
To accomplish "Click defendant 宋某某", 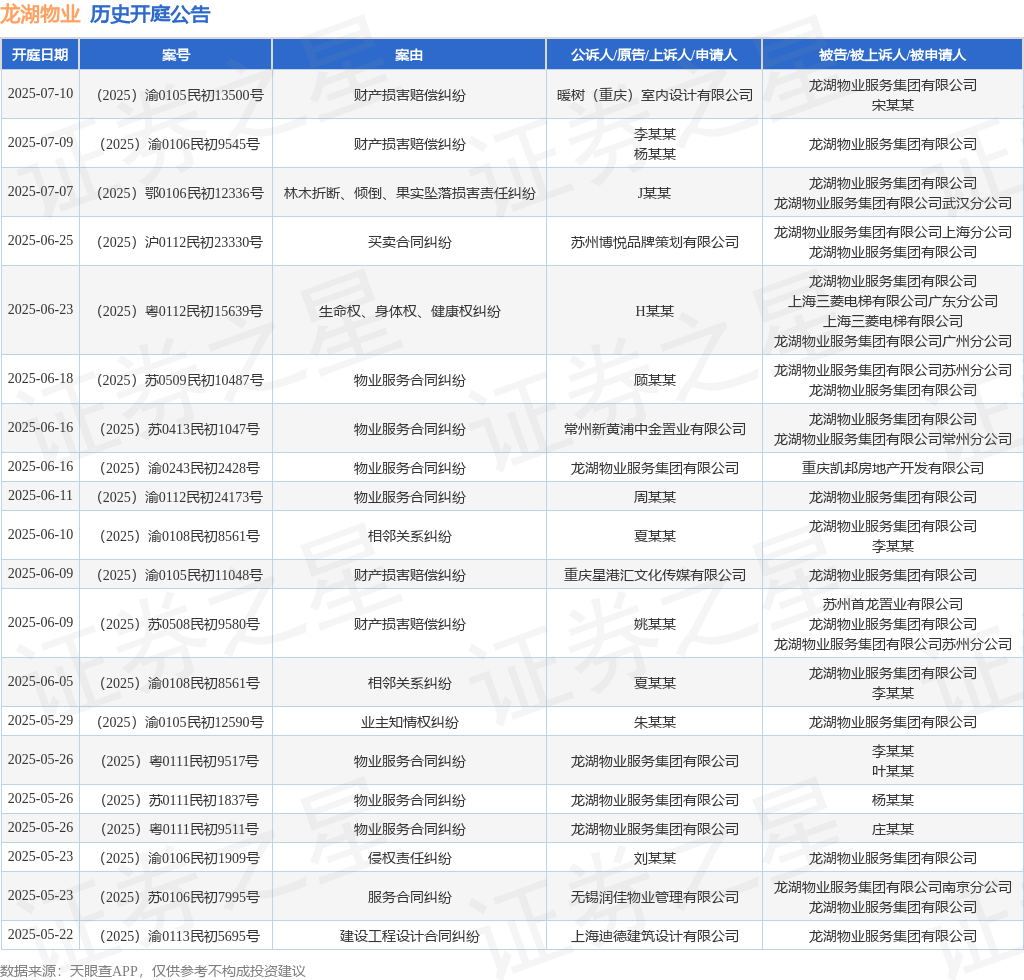I will (893, 105).
